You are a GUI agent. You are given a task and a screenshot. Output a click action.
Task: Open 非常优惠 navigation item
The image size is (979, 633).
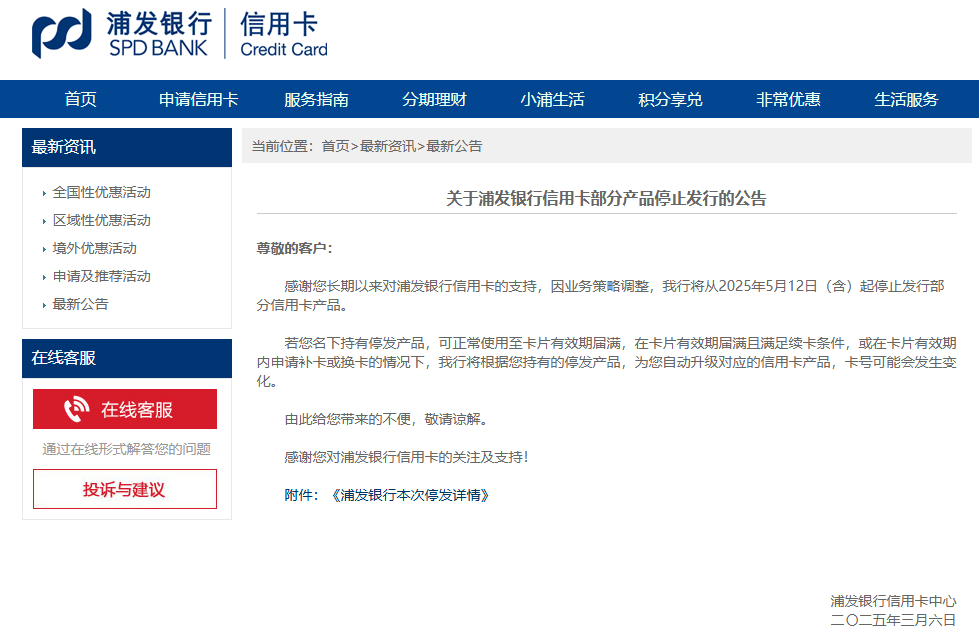click(788, 99)
